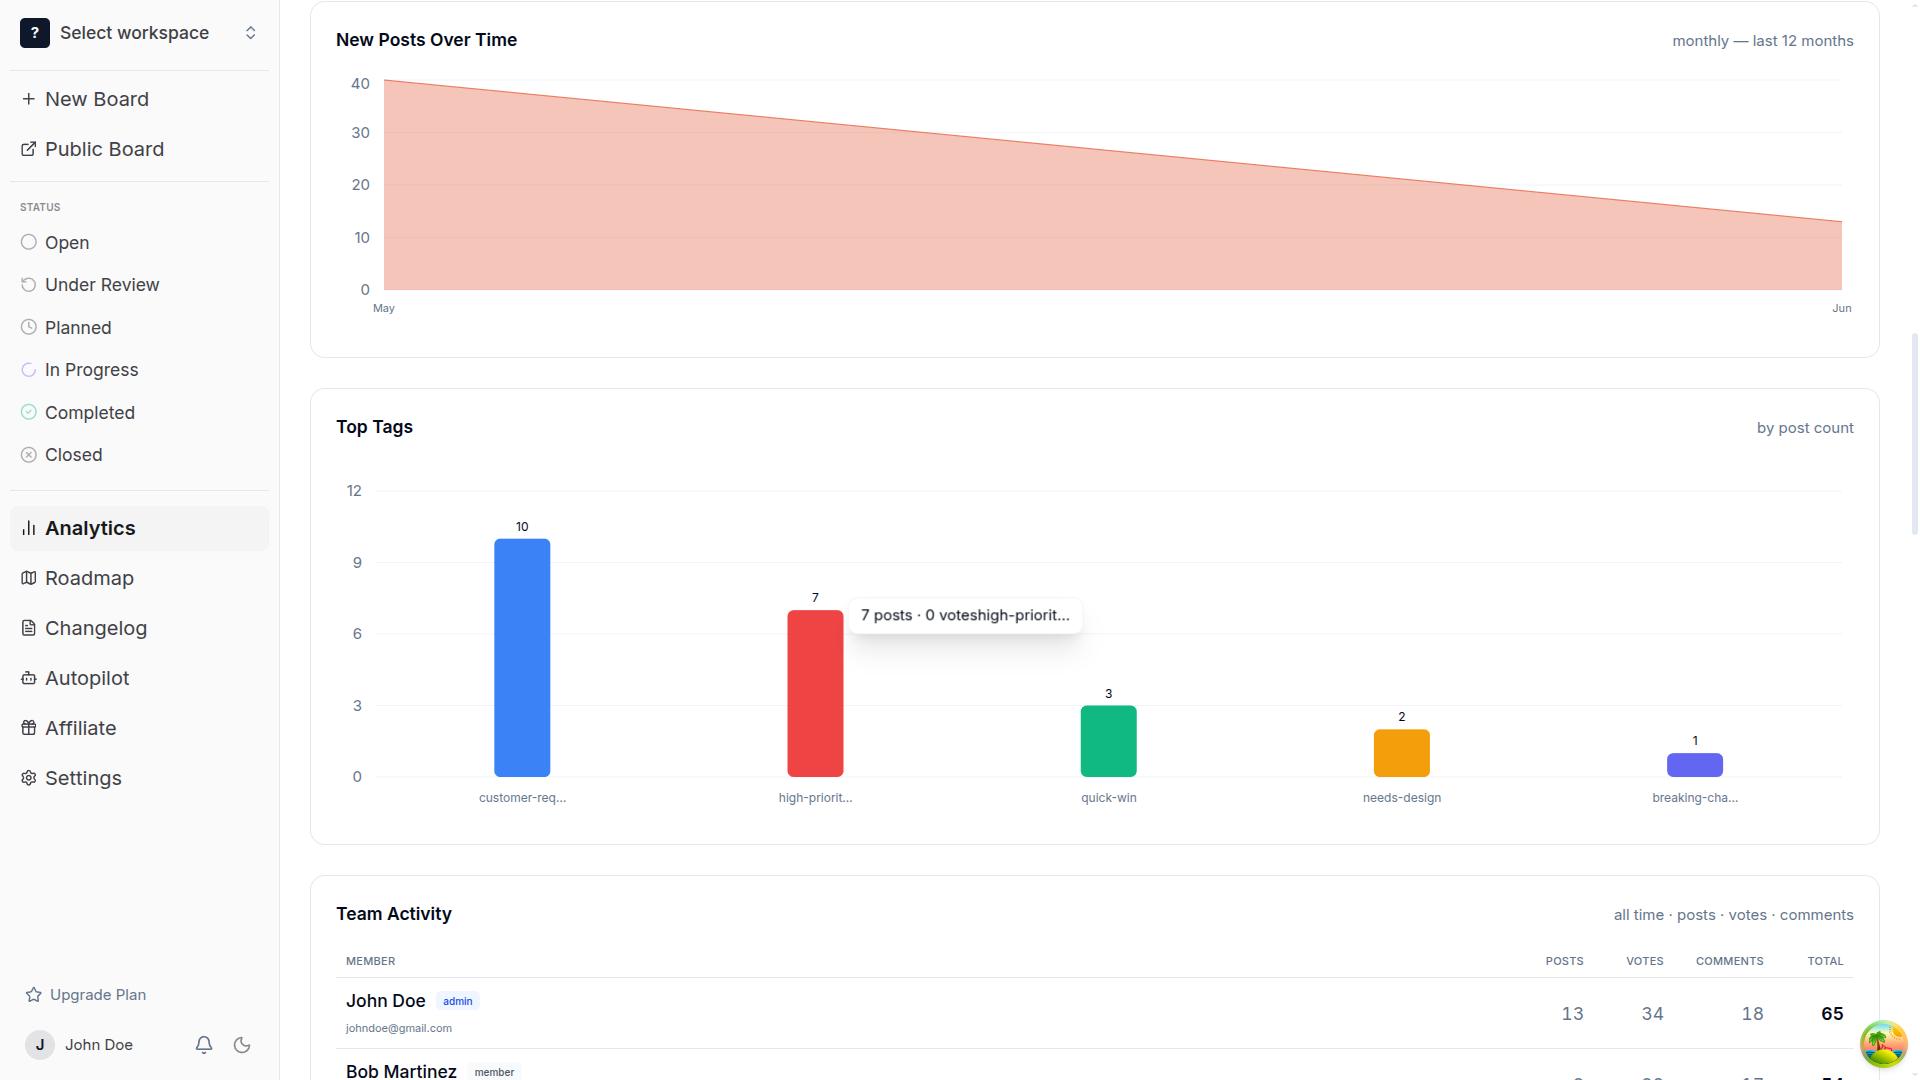Filter by Closed status
The height and width of the screenshot is (1080, 1920).
139,455
